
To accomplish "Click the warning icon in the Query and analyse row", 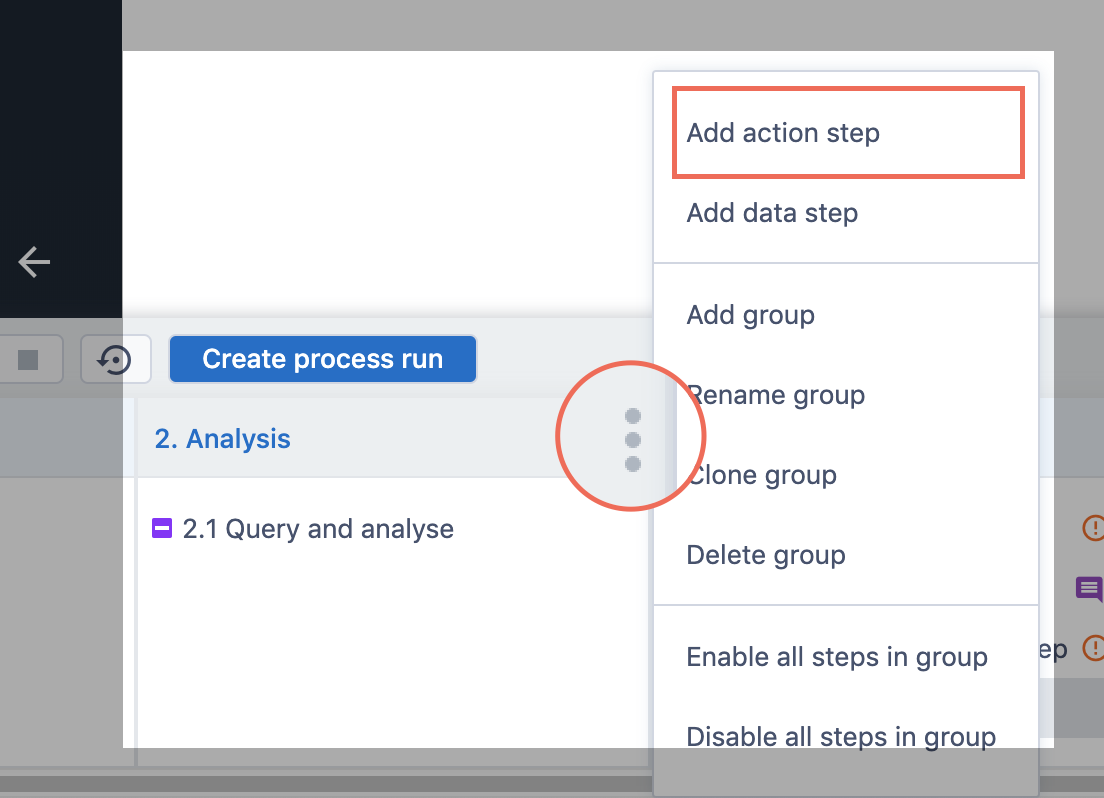I will pos(1093,527).
